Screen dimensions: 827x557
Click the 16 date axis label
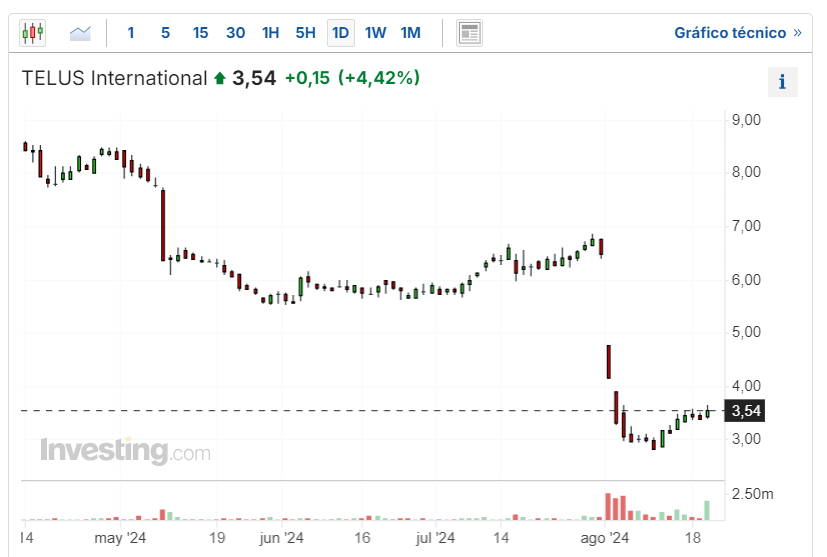pyautogui.click(x=362, y=538)
